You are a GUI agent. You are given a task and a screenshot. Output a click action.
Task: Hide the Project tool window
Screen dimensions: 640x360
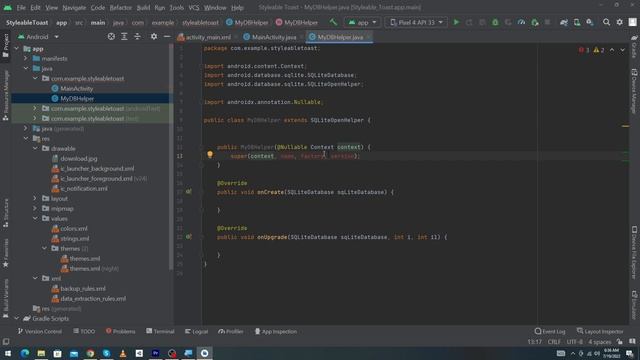click(167, 37)
